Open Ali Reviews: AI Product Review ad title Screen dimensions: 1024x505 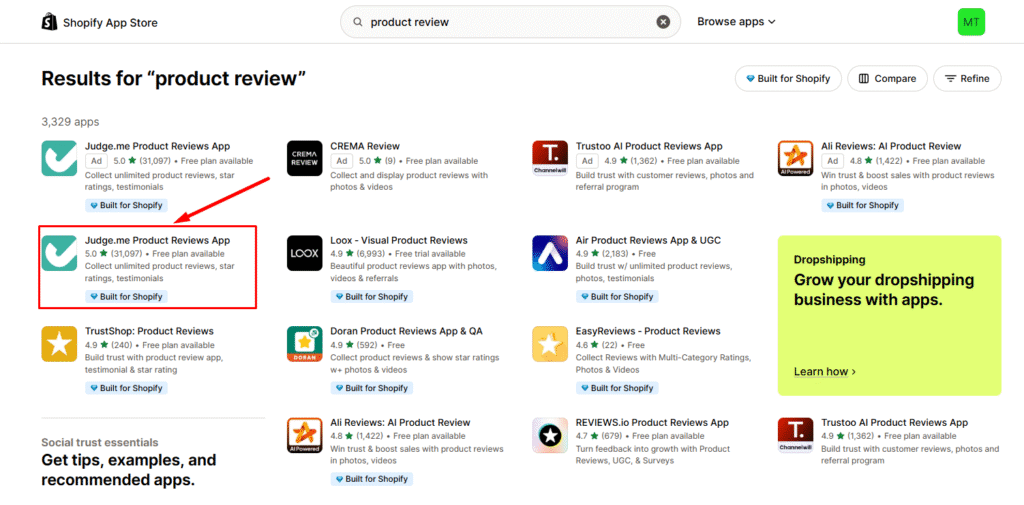[891, 146]
